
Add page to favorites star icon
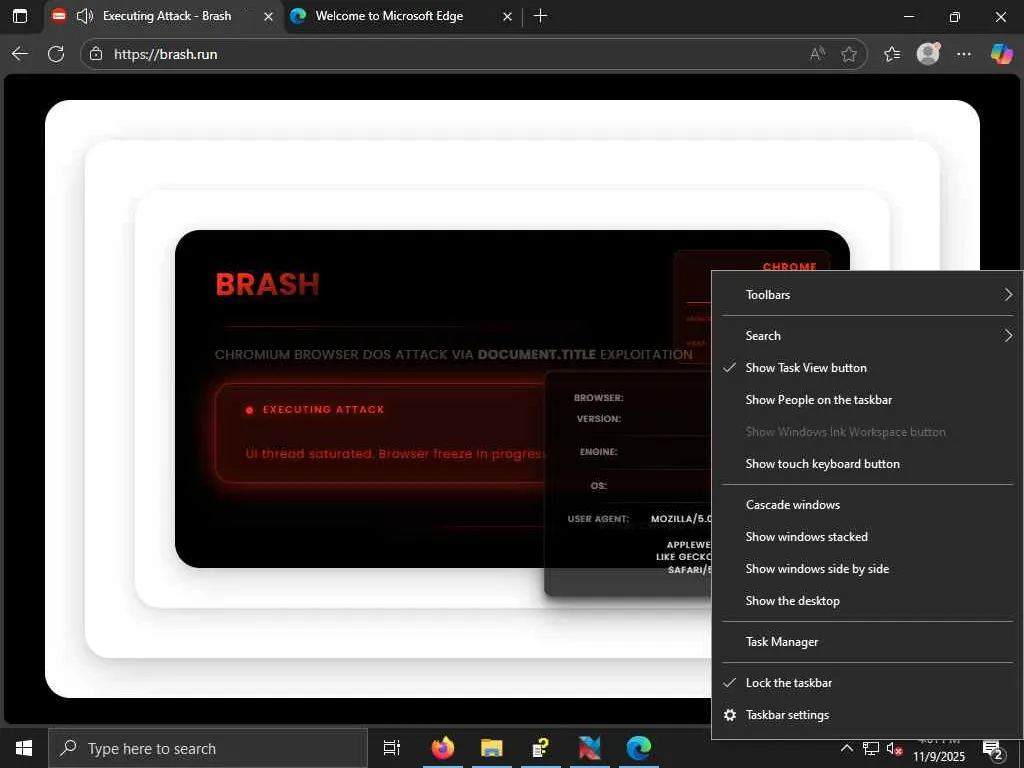click(x=849, y=54)
